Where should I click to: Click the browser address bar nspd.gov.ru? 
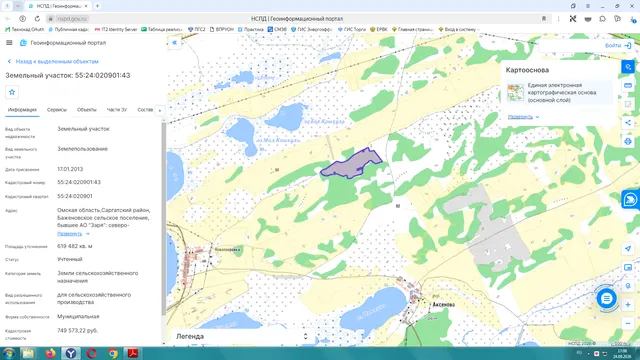pos(72,19)
